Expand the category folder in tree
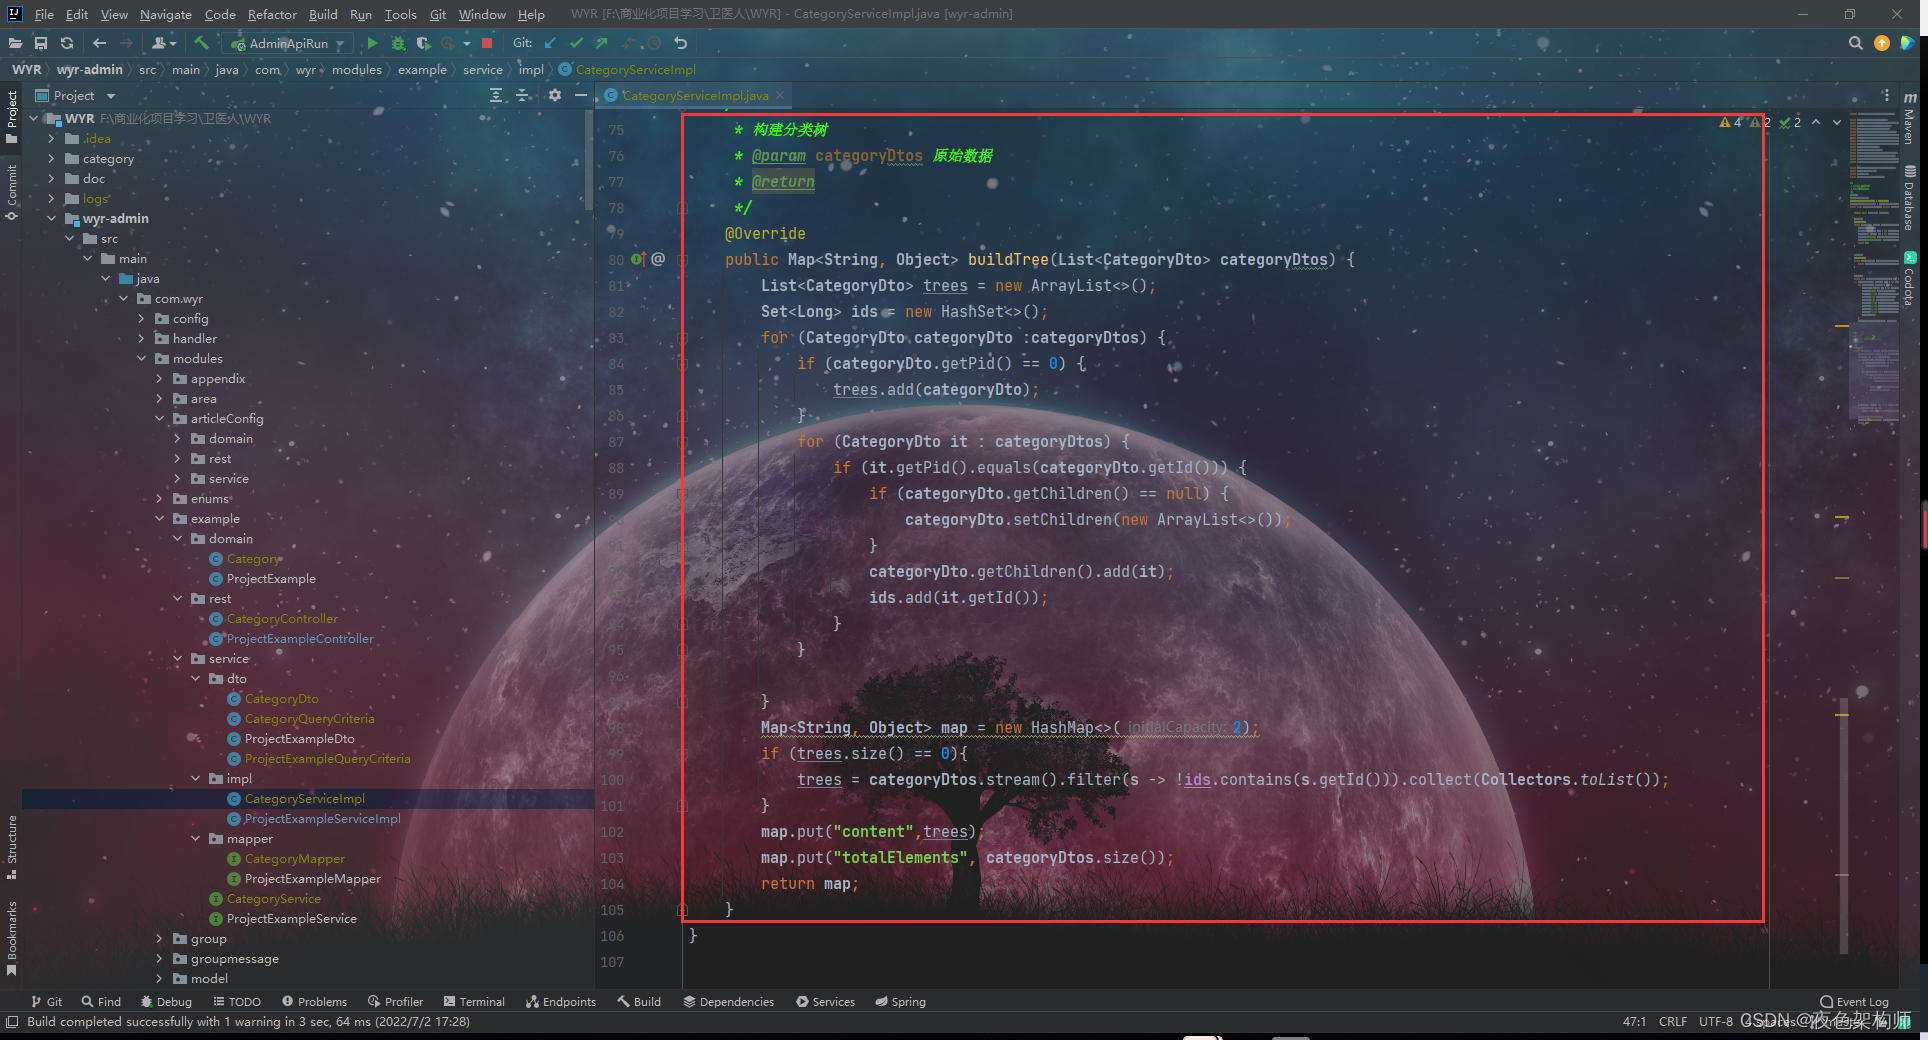 tap(52, 159)
